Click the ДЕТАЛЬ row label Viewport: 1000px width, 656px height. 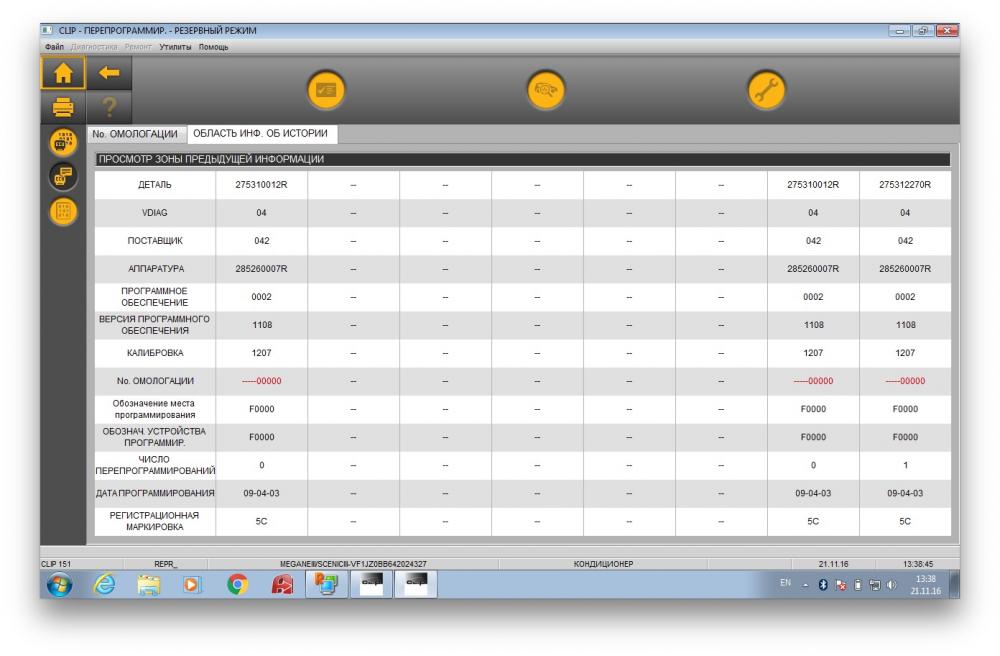(x=155, y=185)
